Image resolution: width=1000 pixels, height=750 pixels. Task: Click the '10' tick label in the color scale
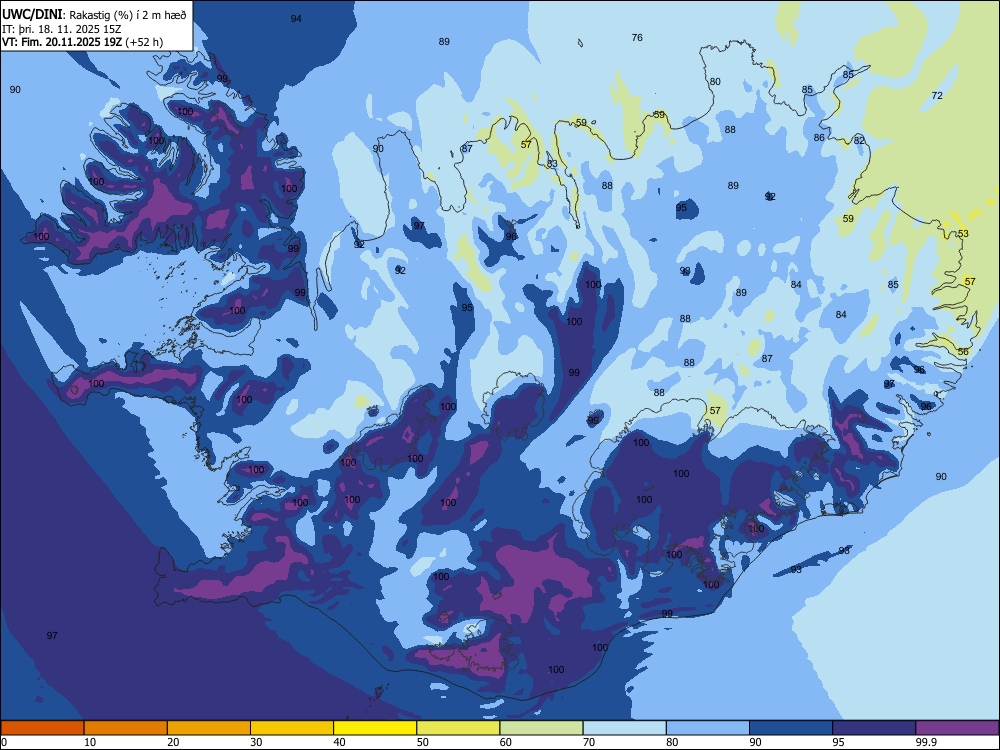pyautogui.click(x=90, y=742)
